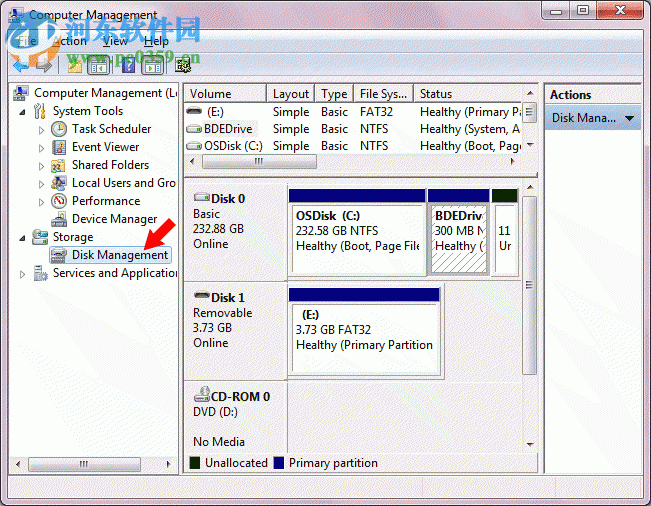The width and height of the screenshot is (651, 506).
Task: Click the Settings checklist toolbar icon
Action: [183, 65]
